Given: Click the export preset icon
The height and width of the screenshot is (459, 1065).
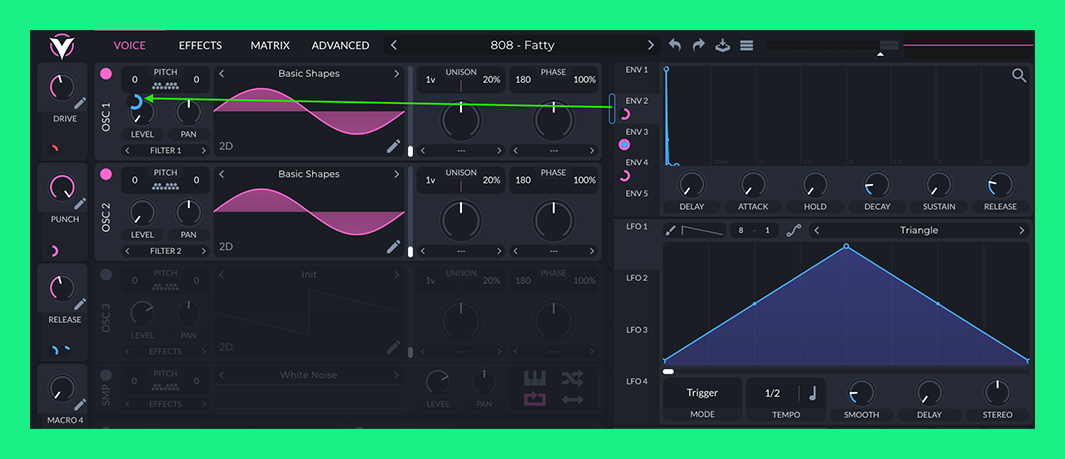Looking at the screenshot, I should coord(722,46).
